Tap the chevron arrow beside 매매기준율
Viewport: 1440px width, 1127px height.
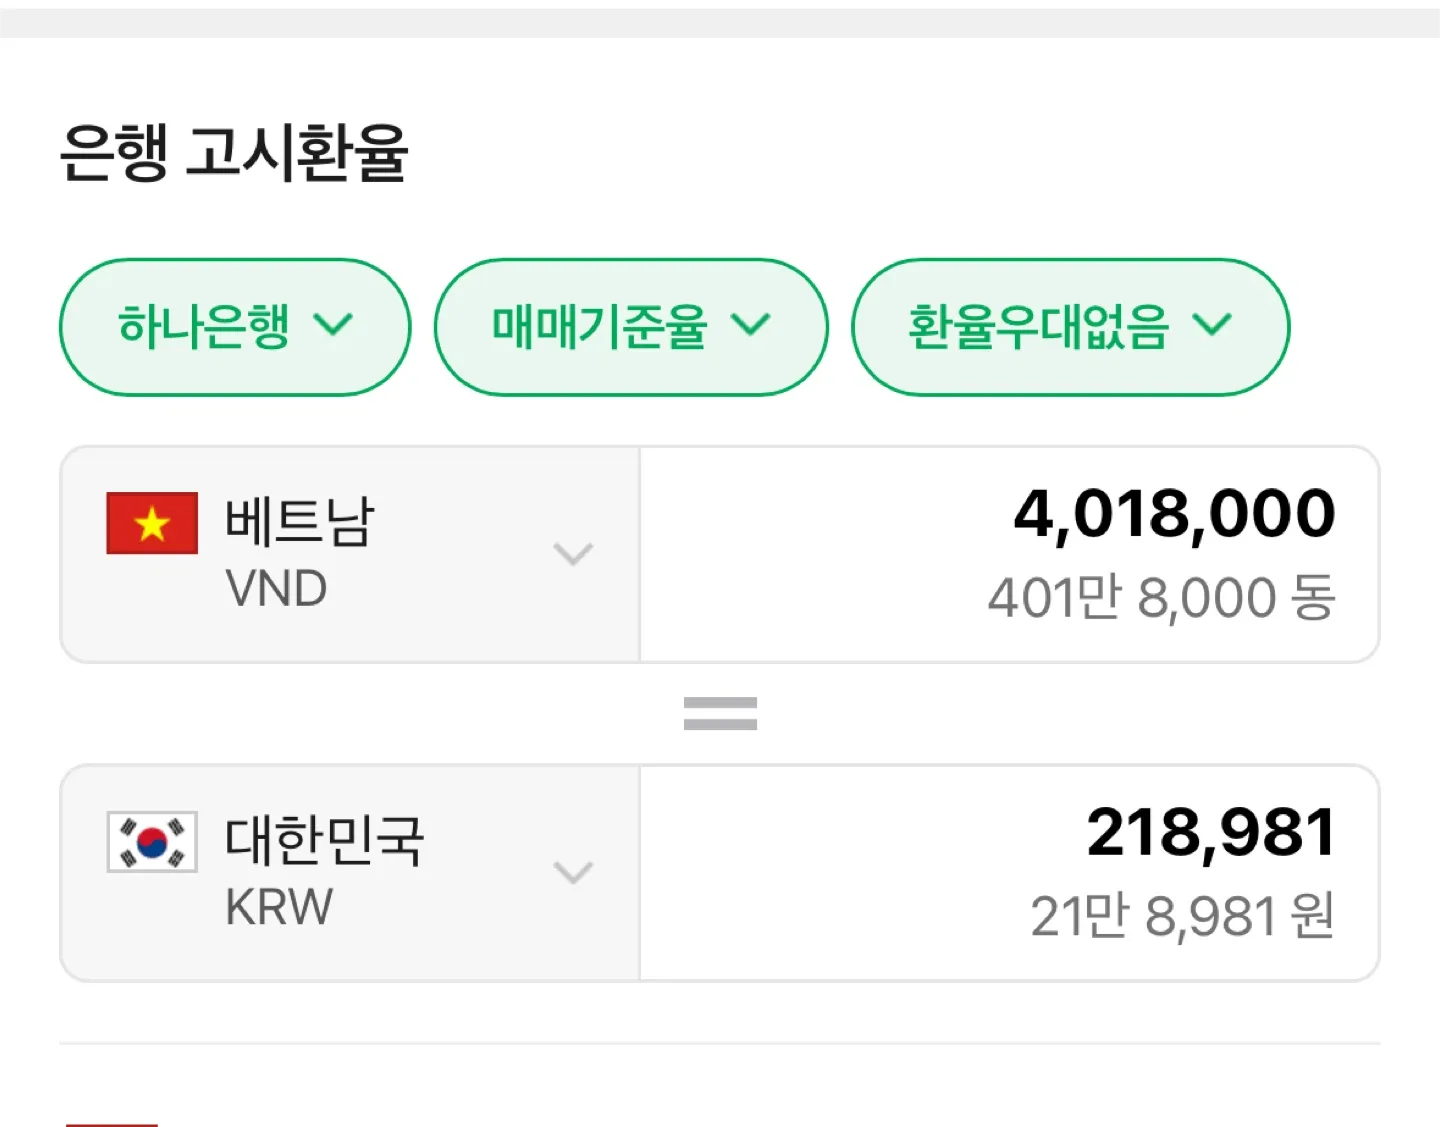point(750,324)
